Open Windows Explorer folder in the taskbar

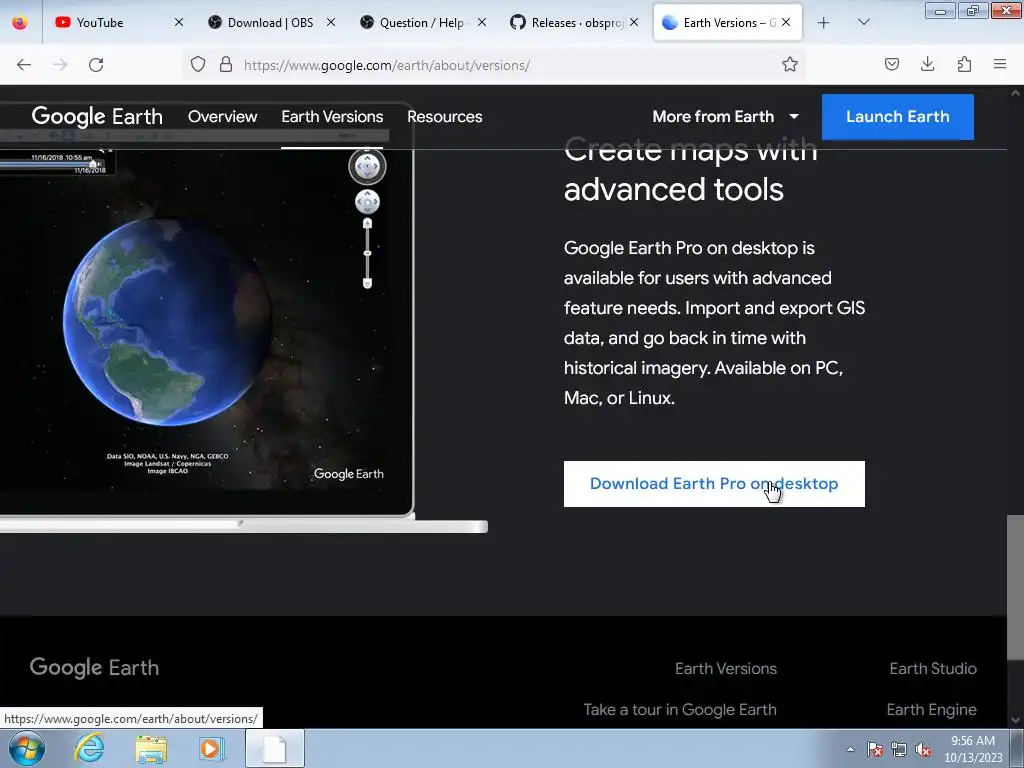tap(150, 749)
